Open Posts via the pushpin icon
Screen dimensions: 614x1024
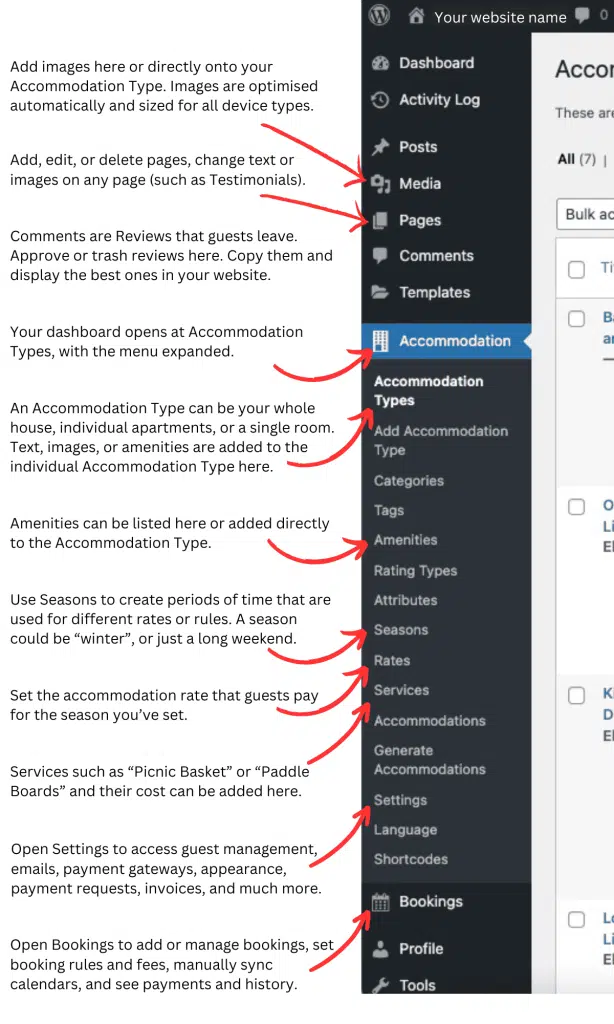click(380, 147)
